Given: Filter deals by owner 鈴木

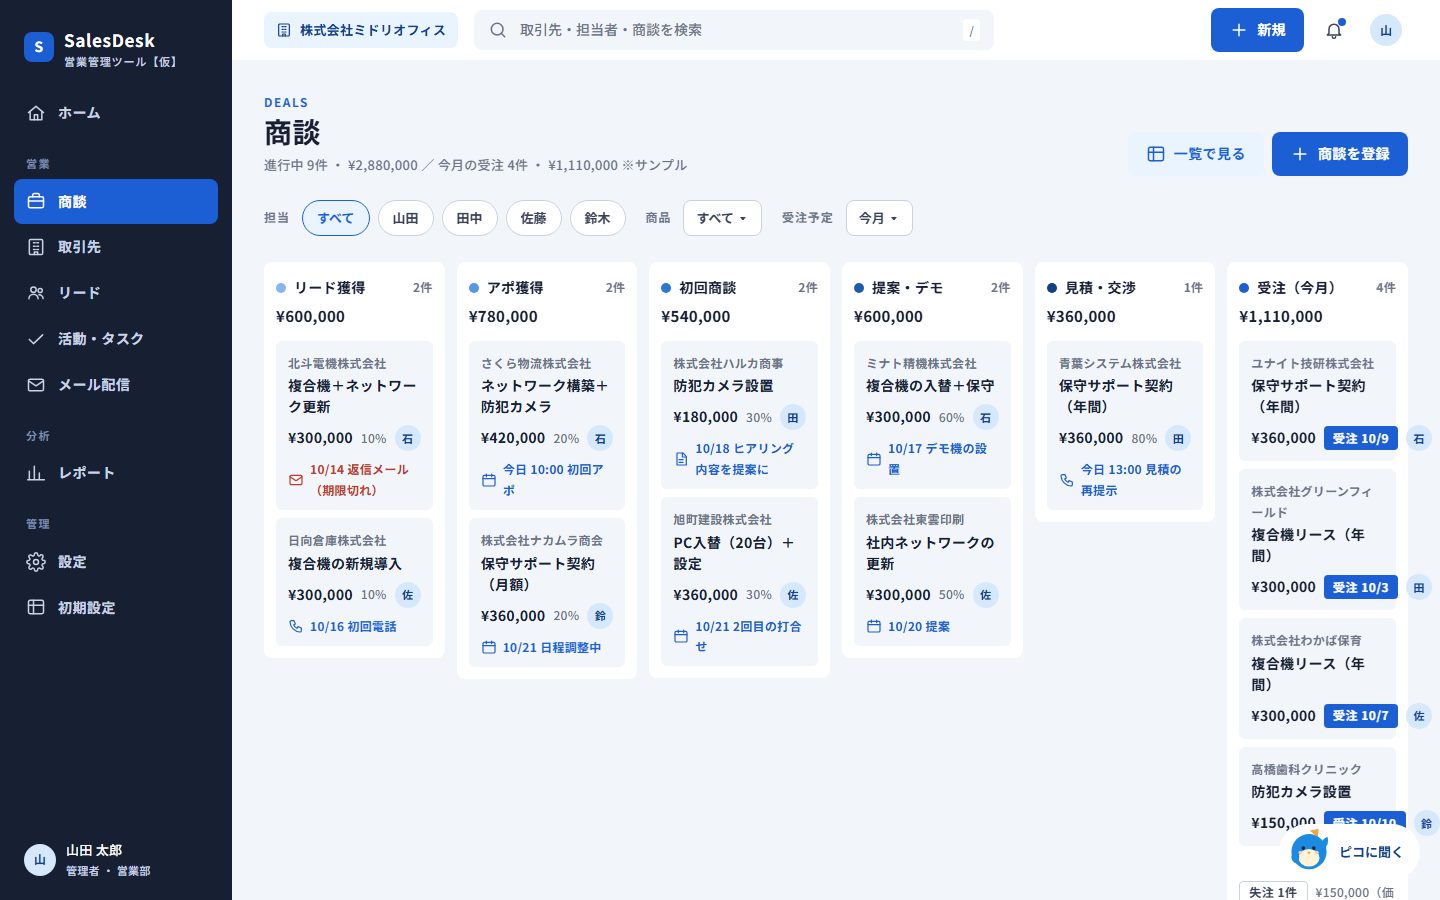Looking at the screenshot, I should [598, 218].
